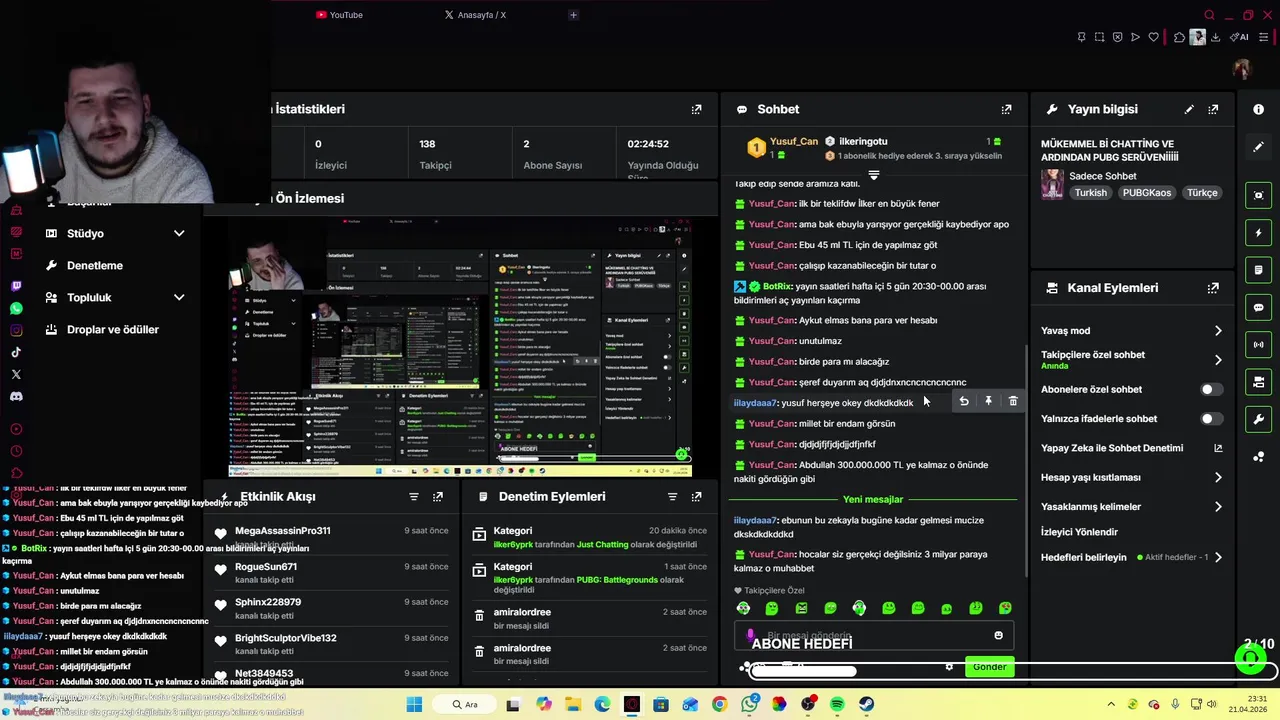Open chat settings gear beside the Gönder button
This screenshot has height=720, width=1280.
[949, 667]
